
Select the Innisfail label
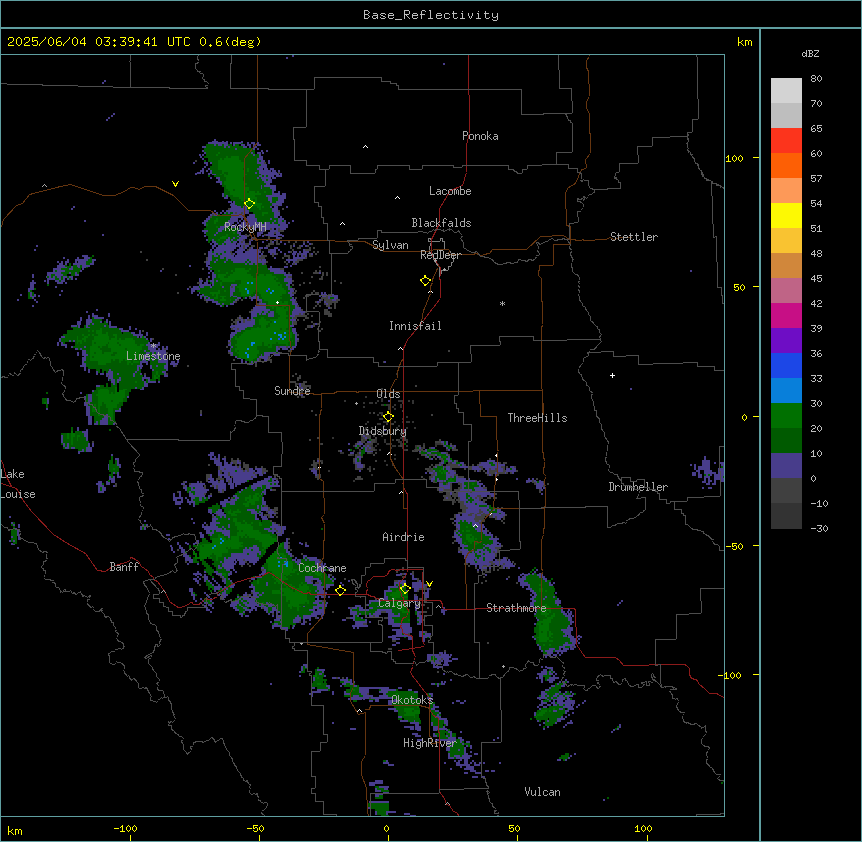(x=415, y=326)
